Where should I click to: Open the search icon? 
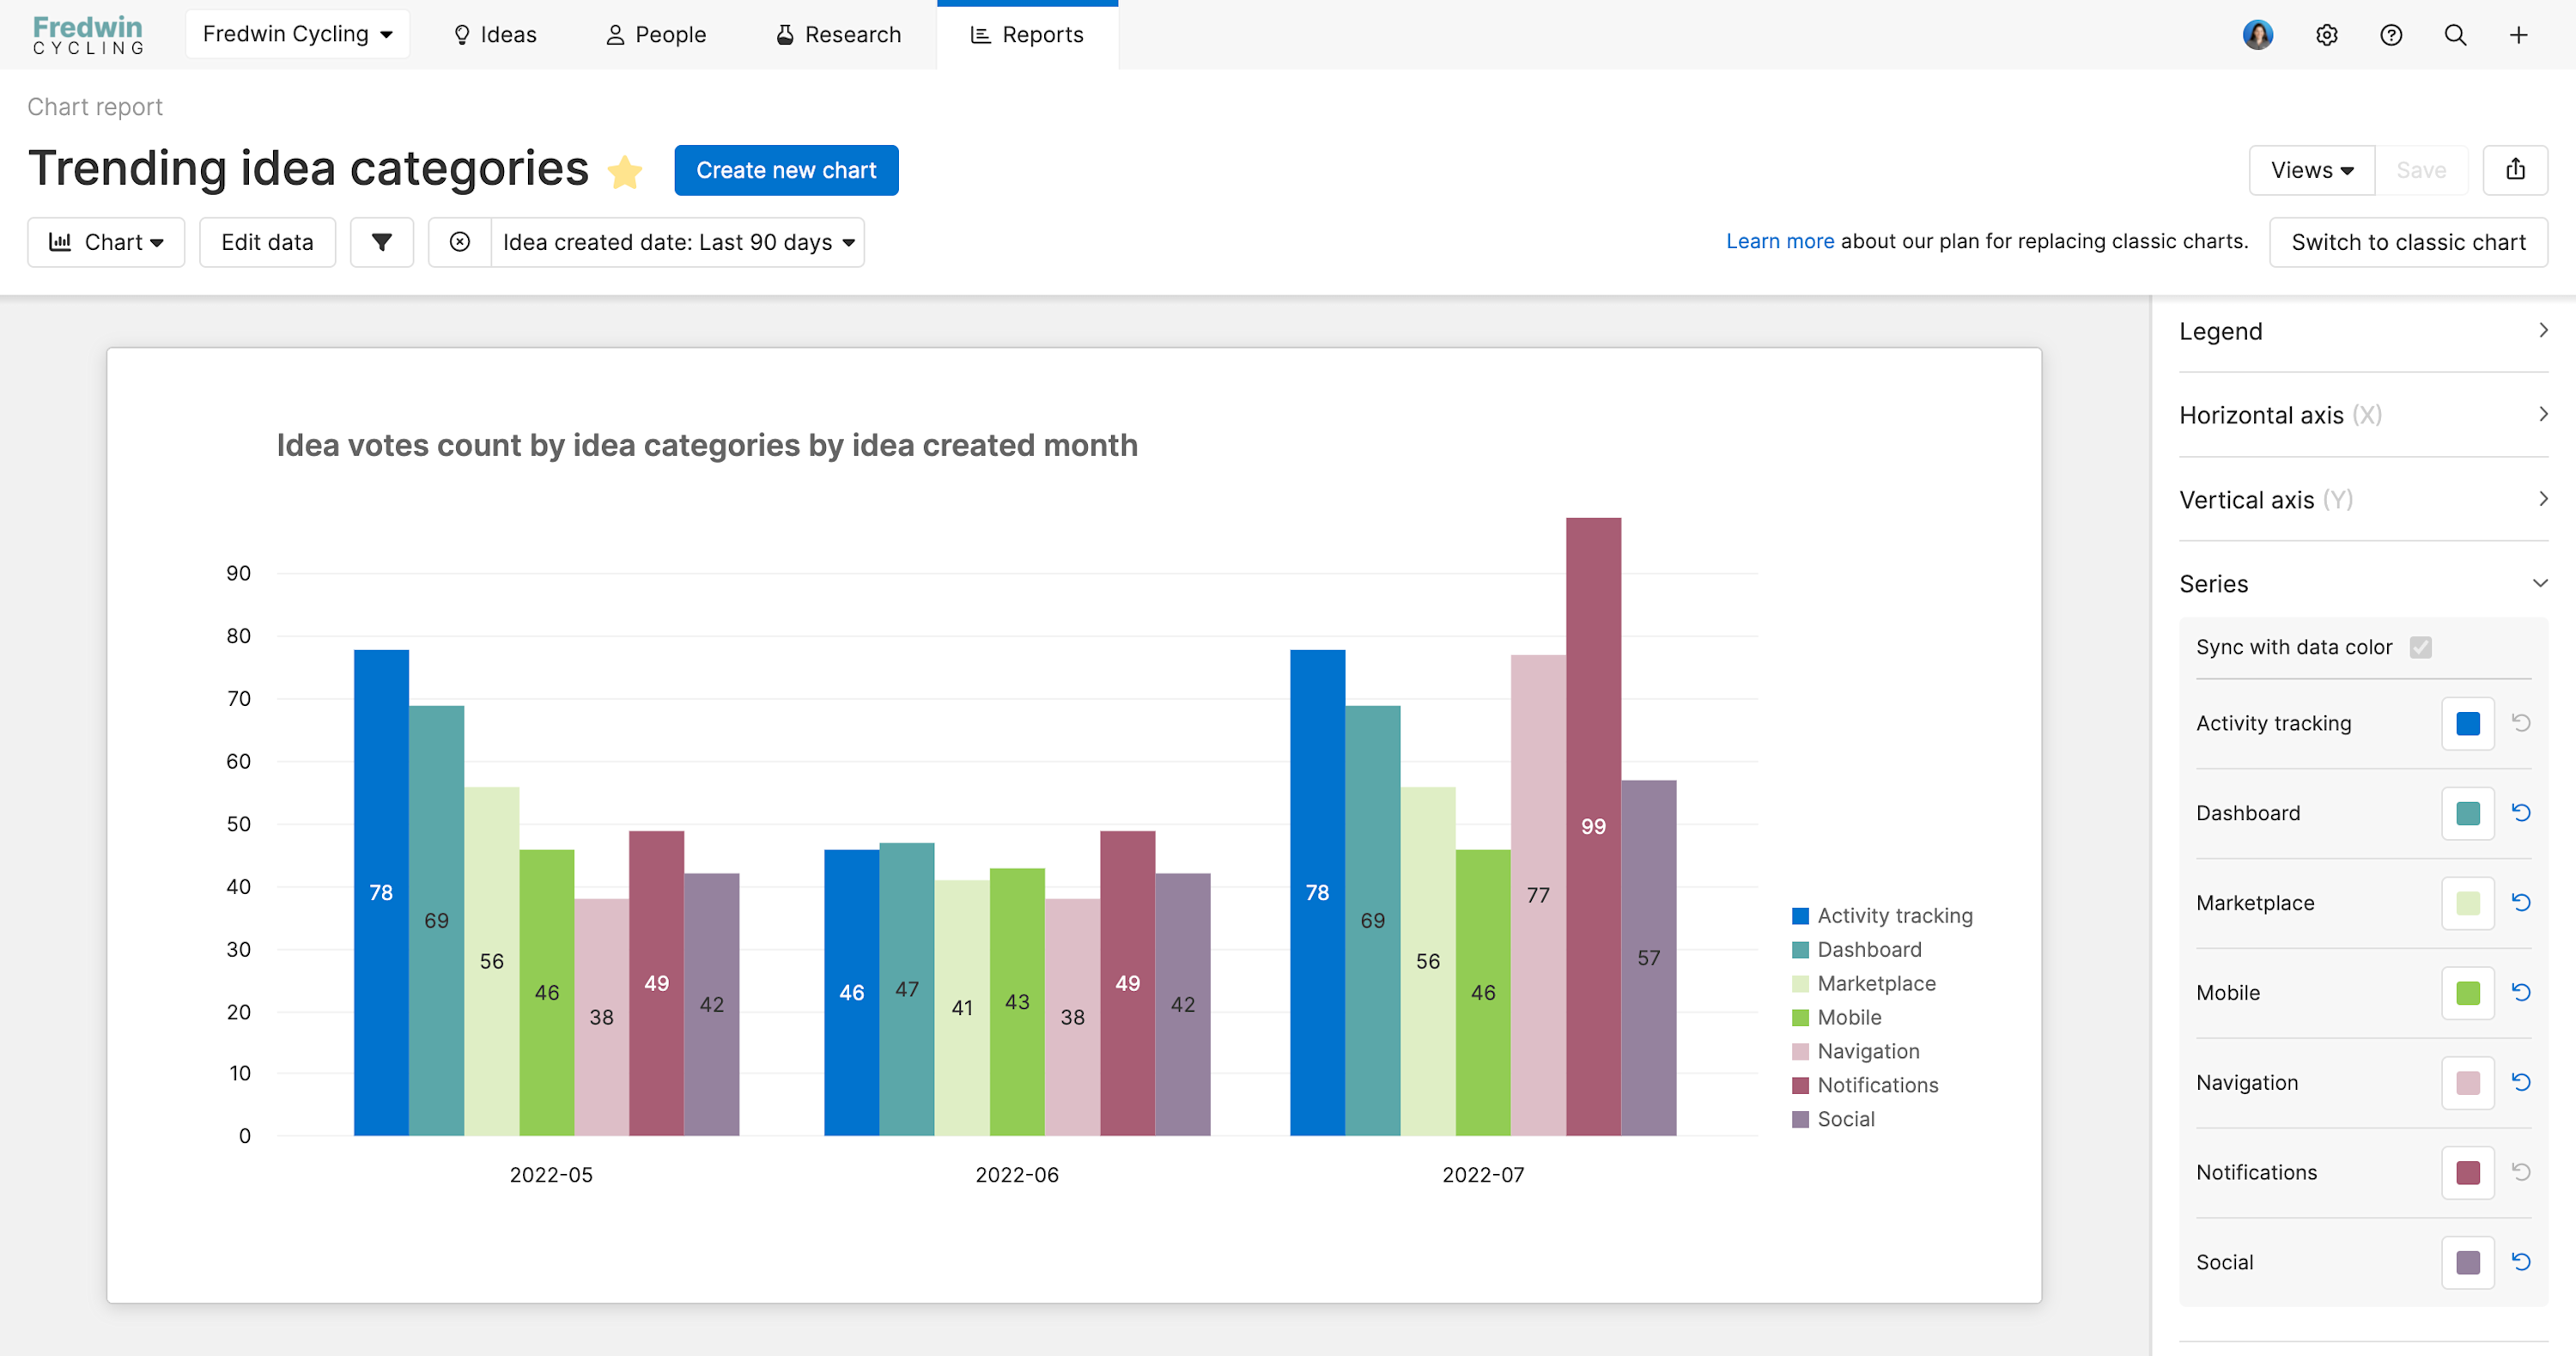2455,34
